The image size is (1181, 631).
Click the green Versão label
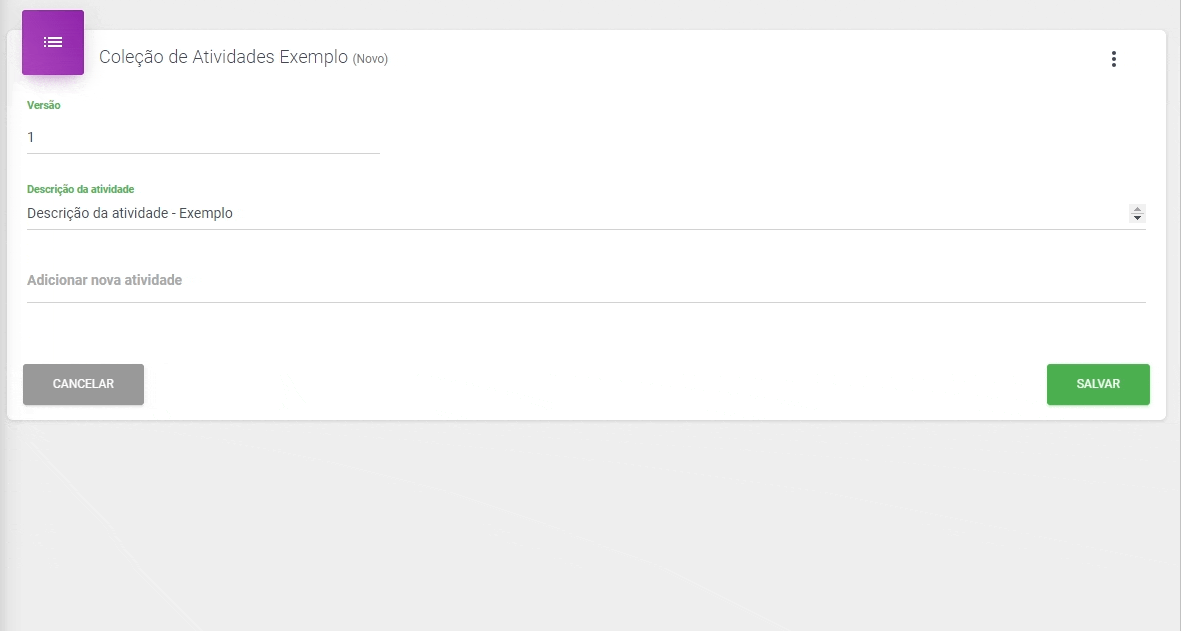pyautogui.click(x=44, y=105)
